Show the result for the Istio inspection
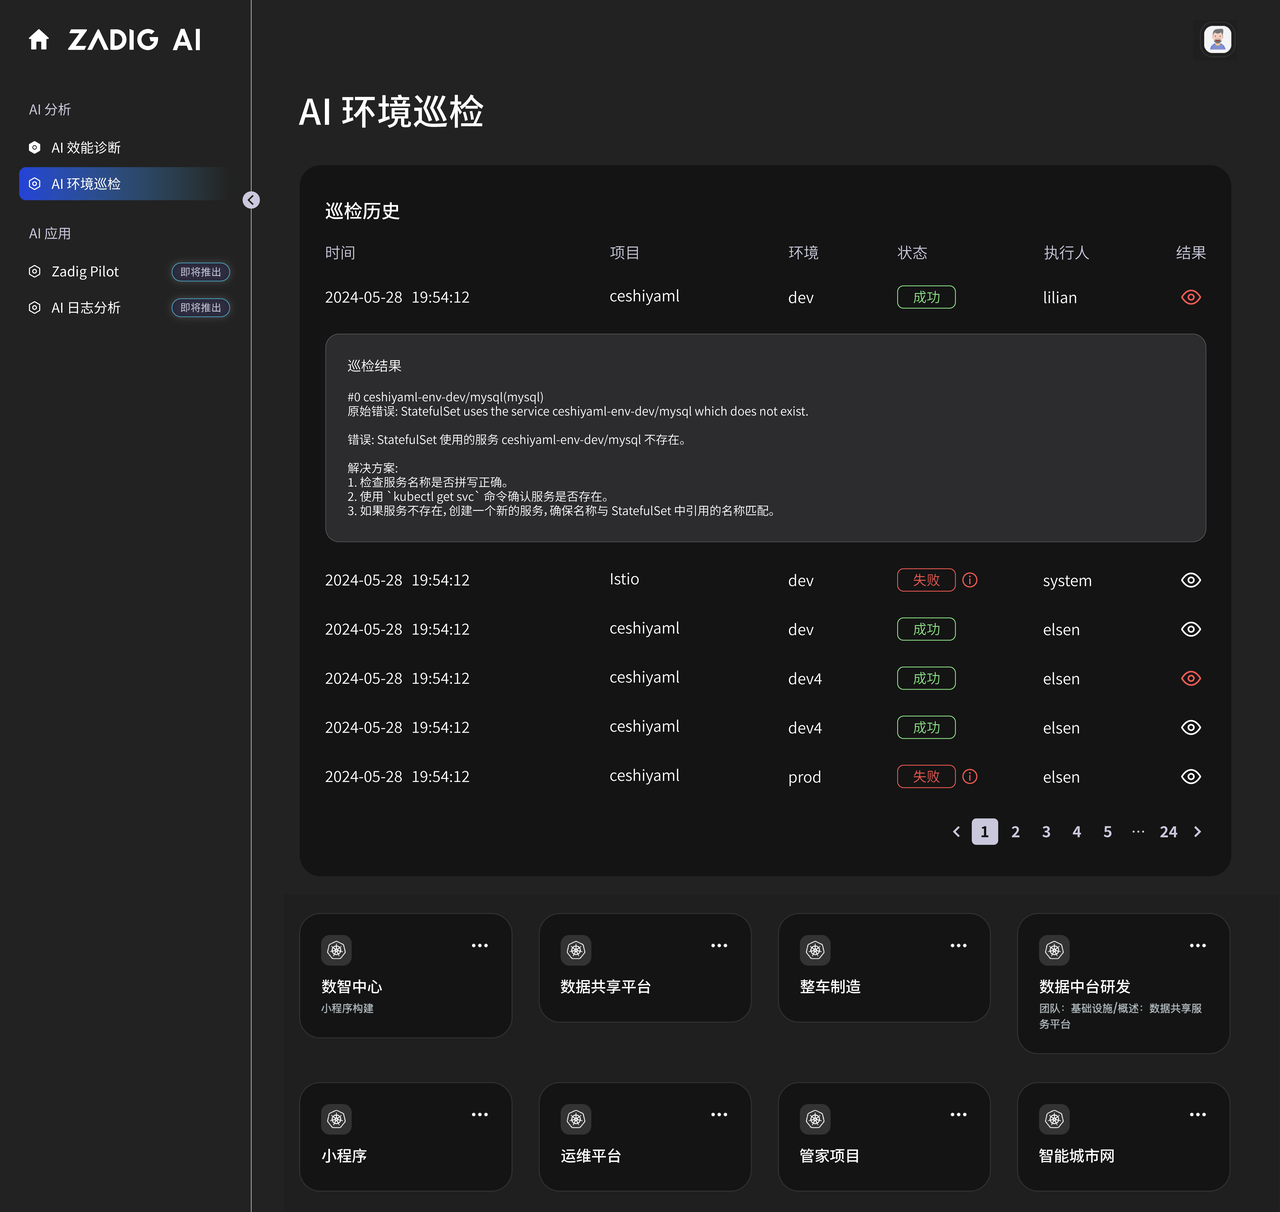 coord(1190,580)
